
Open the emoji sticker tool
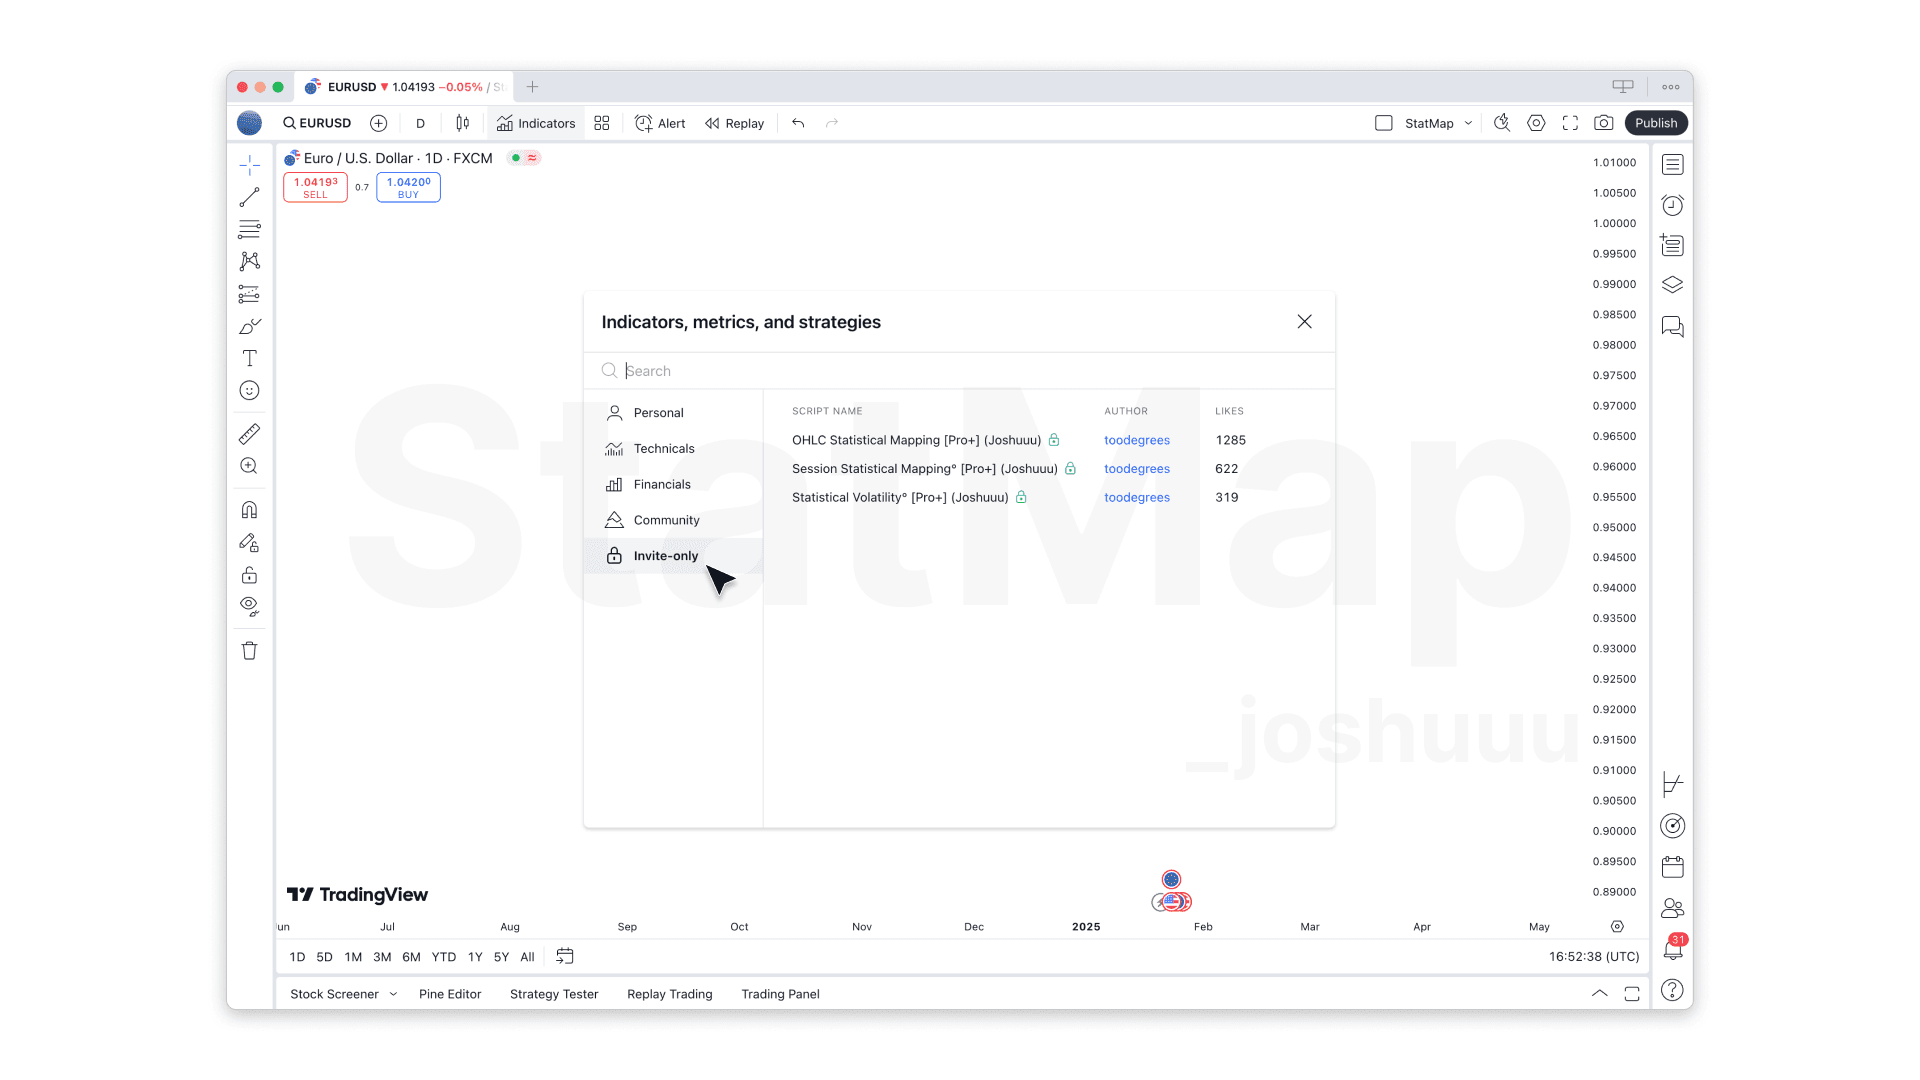(x=249, y=390)
